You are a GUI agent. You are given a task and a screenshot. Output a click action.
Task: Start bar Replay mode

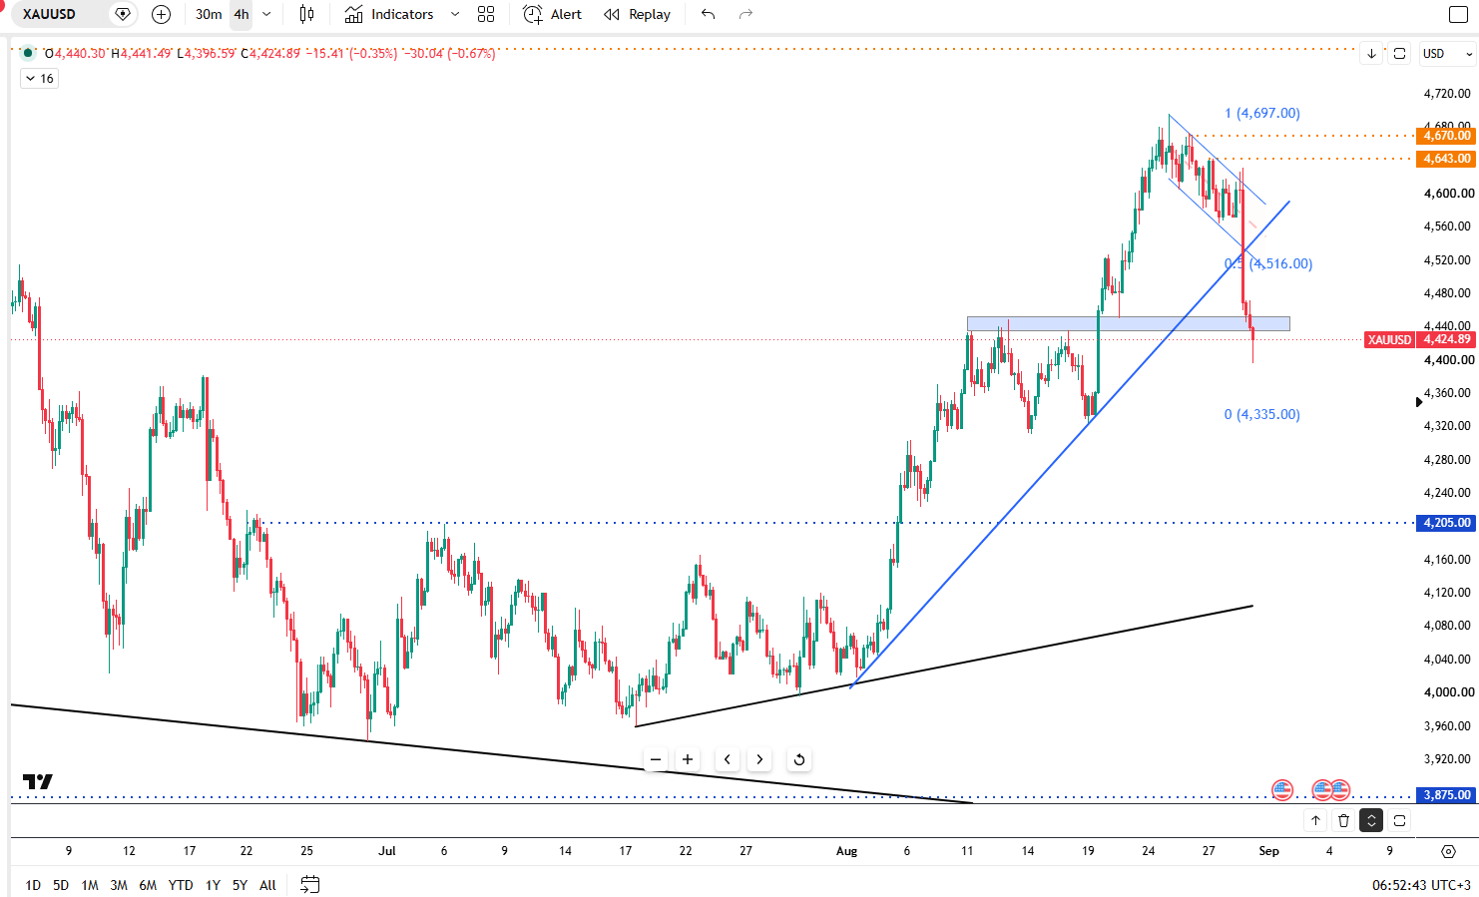[x=637, y=14]
